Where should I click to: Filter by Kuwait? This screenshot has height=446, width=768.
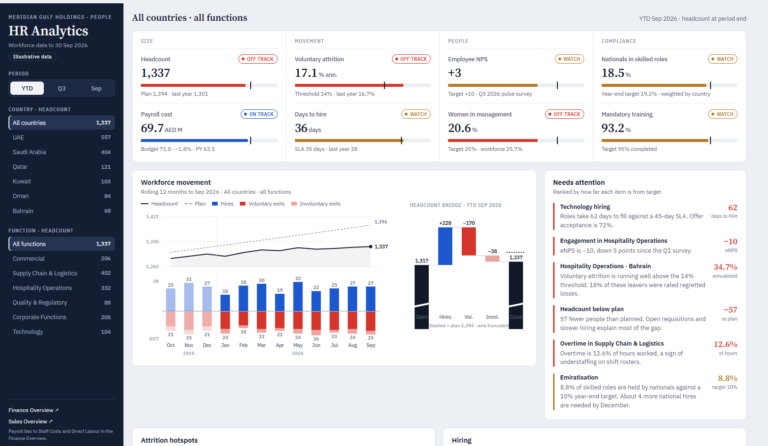click(x=62, y=182)
